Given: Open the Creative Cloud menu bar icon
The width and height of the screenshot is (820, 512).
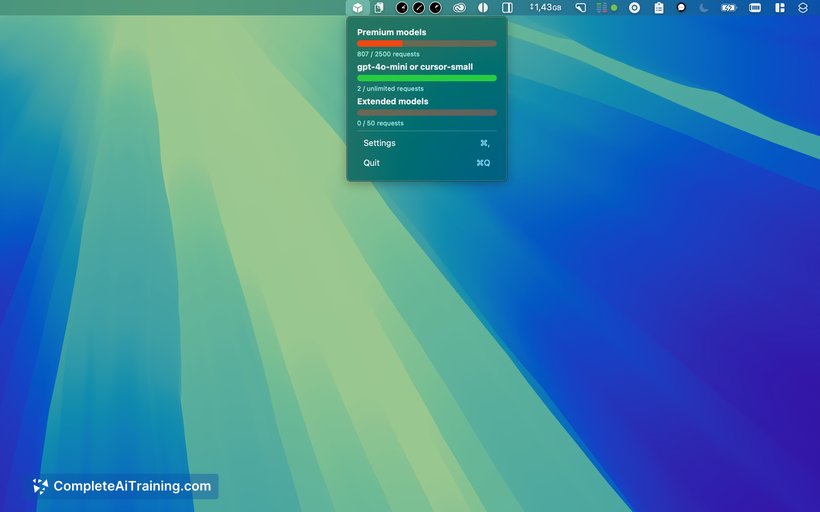Looking at the screenshot, I should coord(459,8).
